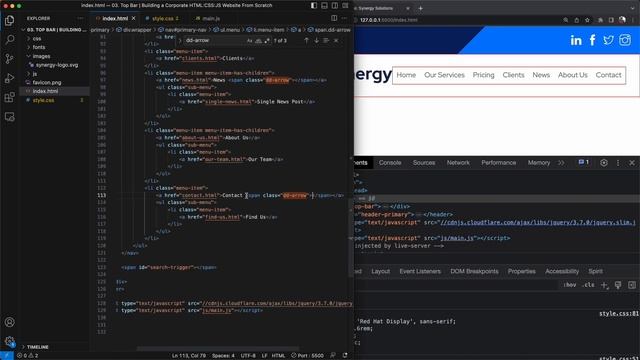The image size is (640, 360).
Task: Click the Explorer more actions ellipsis
Action: (80, 18)
